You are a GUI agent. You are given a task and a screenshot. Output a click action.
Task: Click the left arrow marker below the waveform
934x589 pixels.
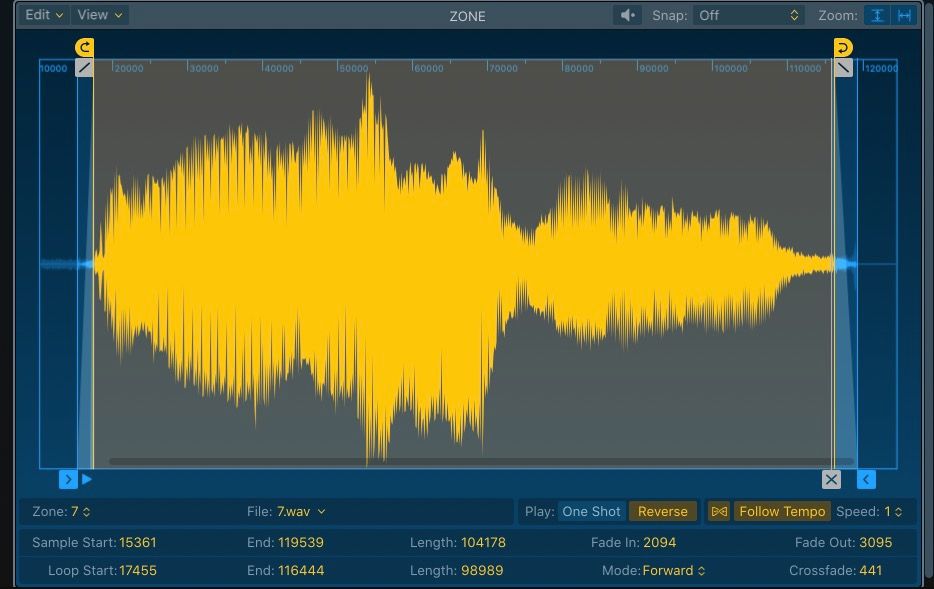(x=864, y=478)
